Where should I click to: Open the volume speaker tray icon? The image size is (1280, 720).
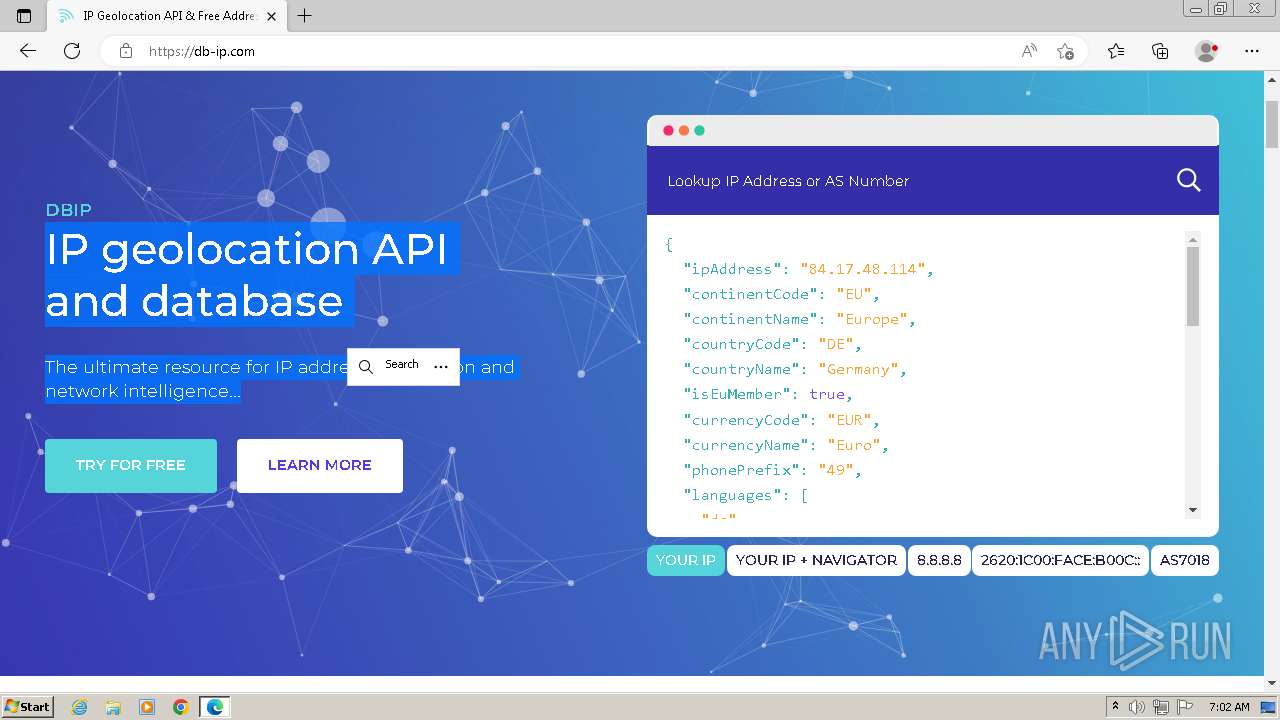1137,707
